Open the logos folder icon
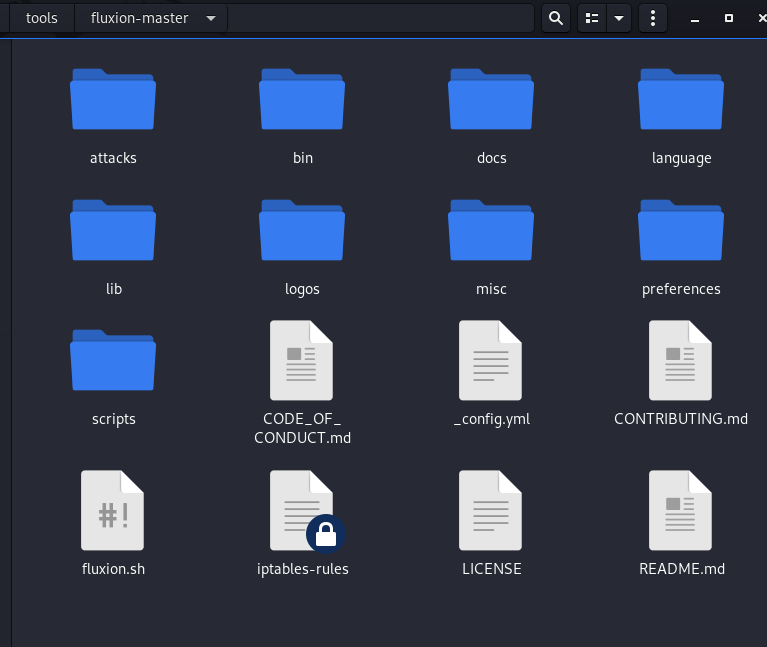Viewport: 767px width, 647px height. [302, 230]
